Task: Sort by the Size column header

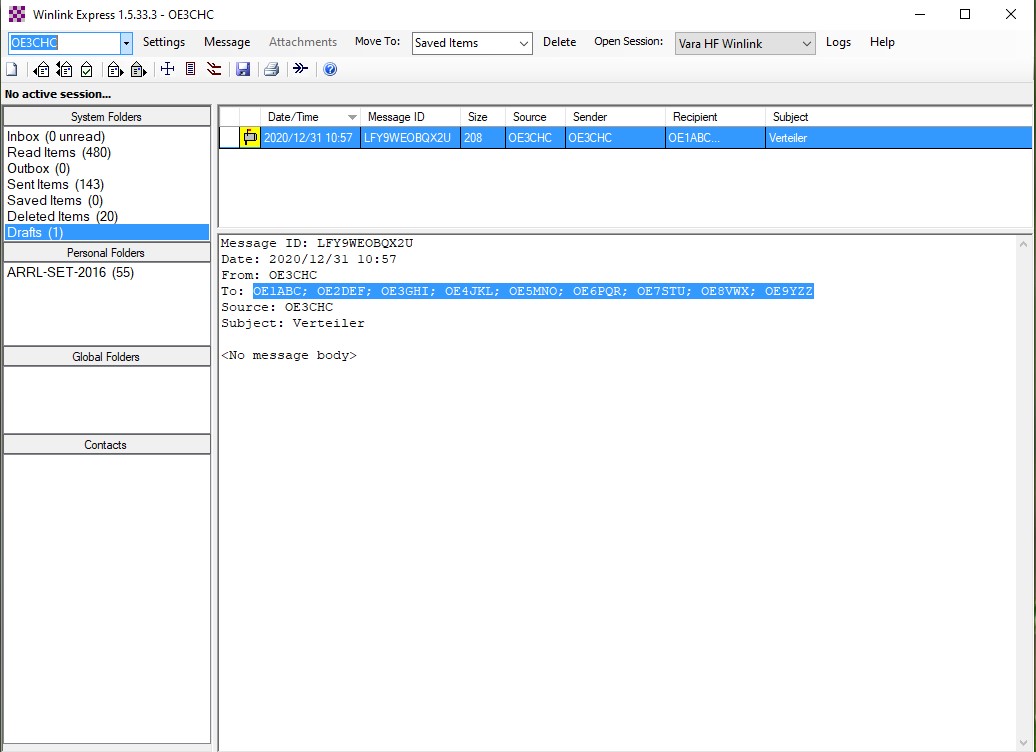Action: (x=483, y=117)
